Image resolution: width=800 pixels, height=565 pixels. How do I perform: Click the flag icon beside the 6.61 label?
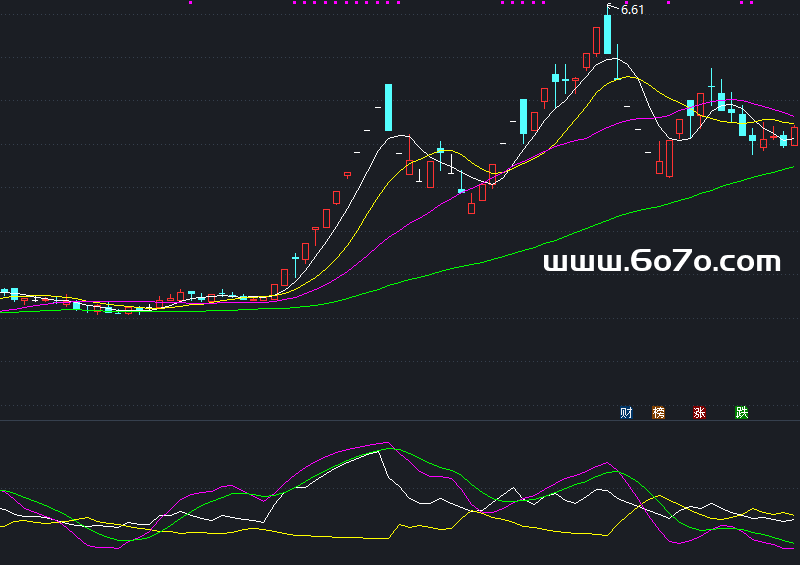coord(612,7)
